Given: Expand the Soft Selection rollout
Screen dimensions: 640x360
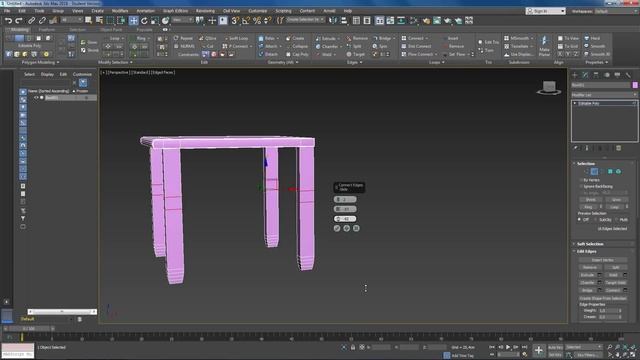Looking at the screenshot, I should (590, 244).
